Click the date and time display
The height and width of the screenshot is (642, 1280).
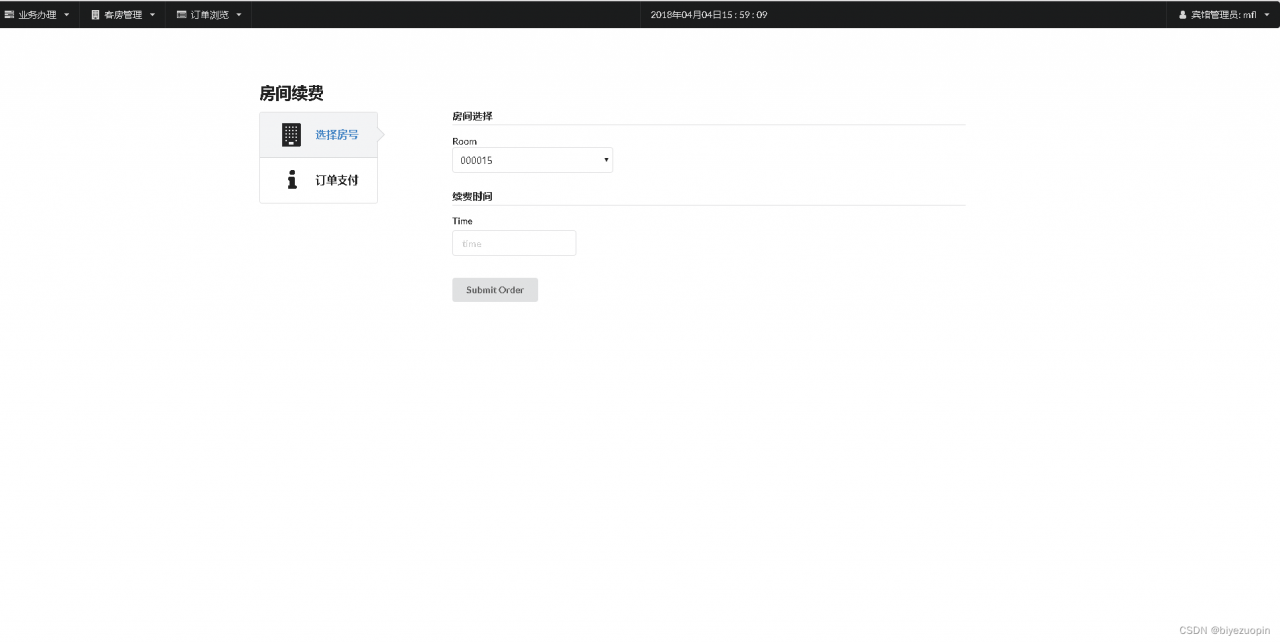[708, 15]
